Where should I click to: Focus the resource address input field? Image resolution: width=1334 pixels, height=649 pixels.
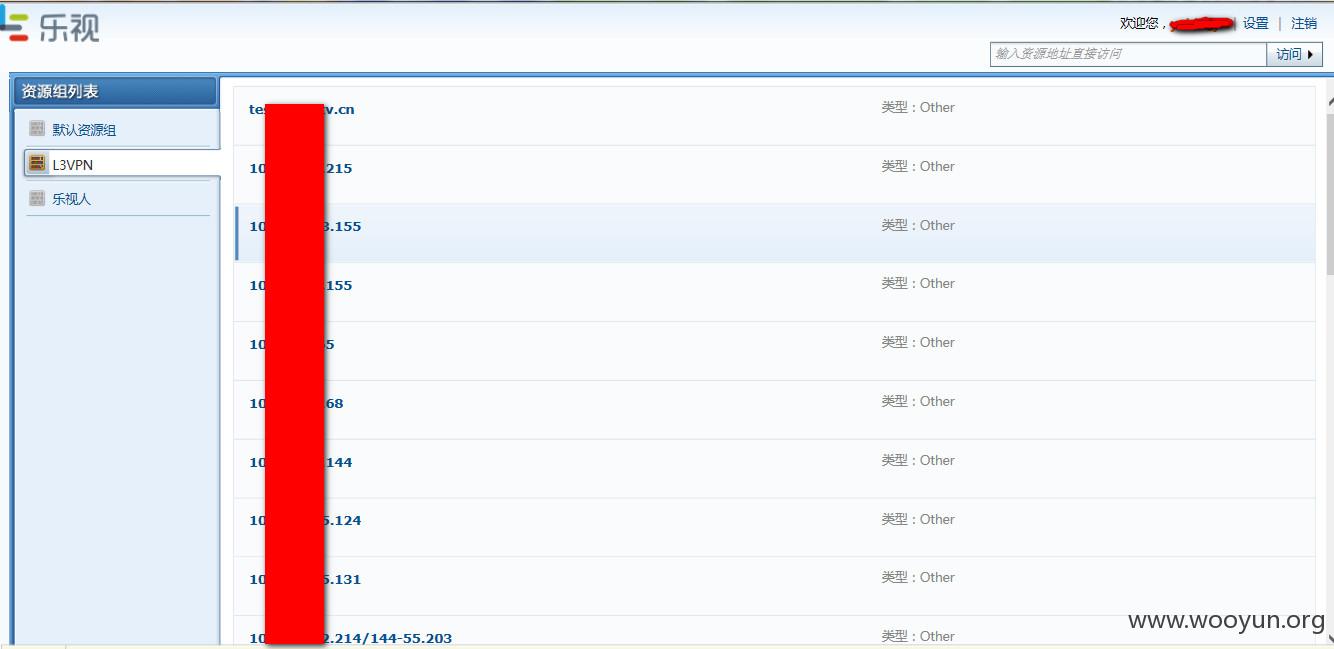pos(1128,54)
